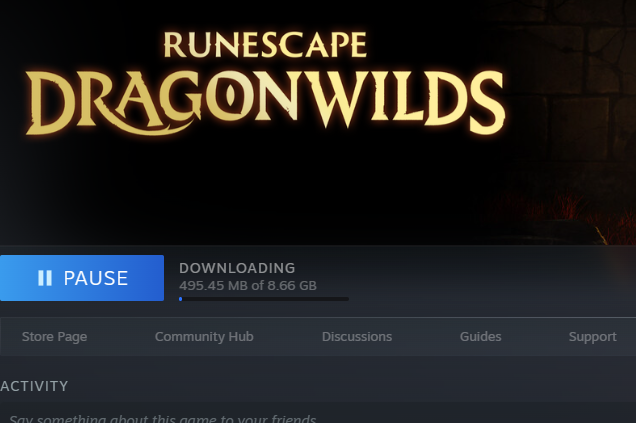Open the Store Page tab
Image resolution: width=636 pixels, height=423 pixels.
(x=54, y=337)
